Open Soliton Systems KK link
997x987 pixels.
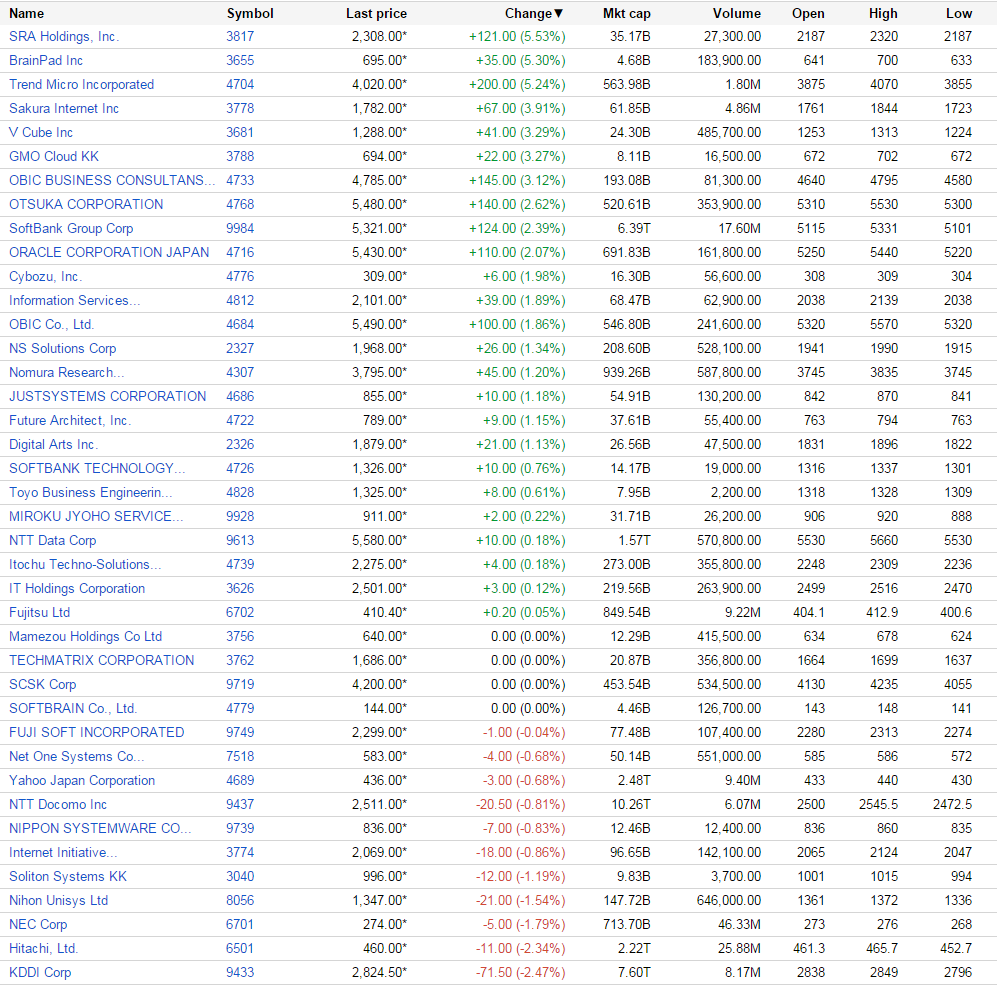pos(68,876)
